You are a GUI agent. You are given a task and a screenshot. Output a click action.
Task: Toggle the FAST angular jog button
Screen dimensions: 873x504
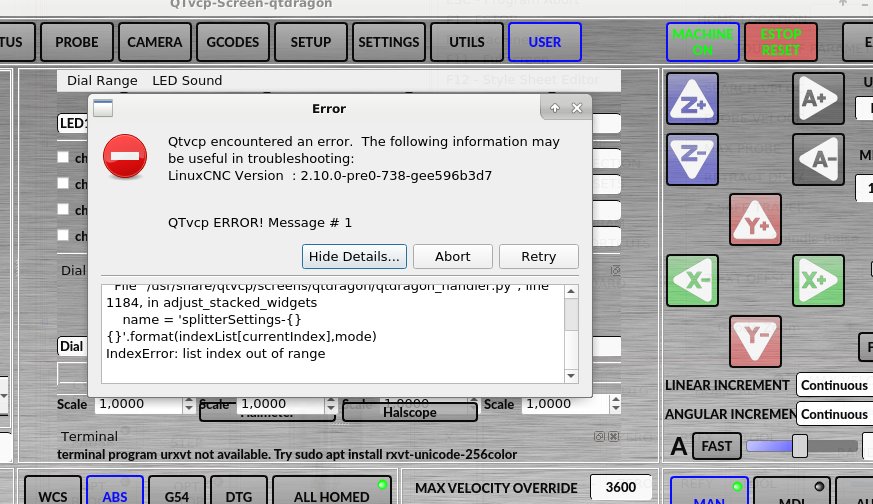(x=717, y=446)
